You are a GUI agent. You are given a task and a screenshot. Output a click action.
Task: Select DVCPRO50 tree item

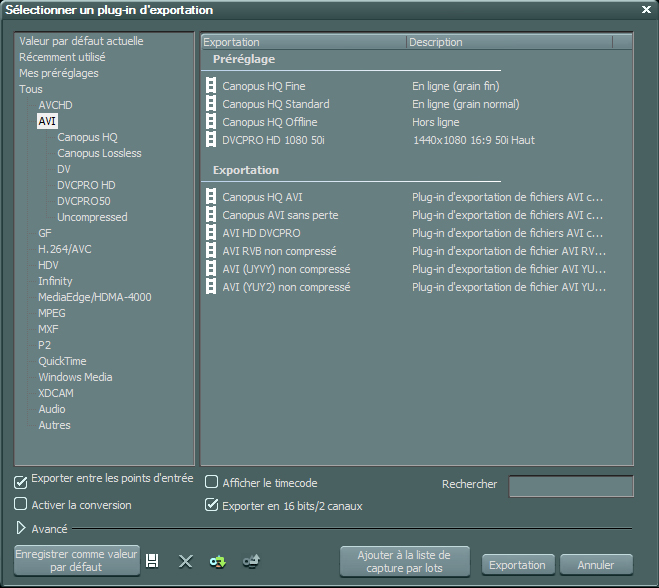[x=84, y=201]
